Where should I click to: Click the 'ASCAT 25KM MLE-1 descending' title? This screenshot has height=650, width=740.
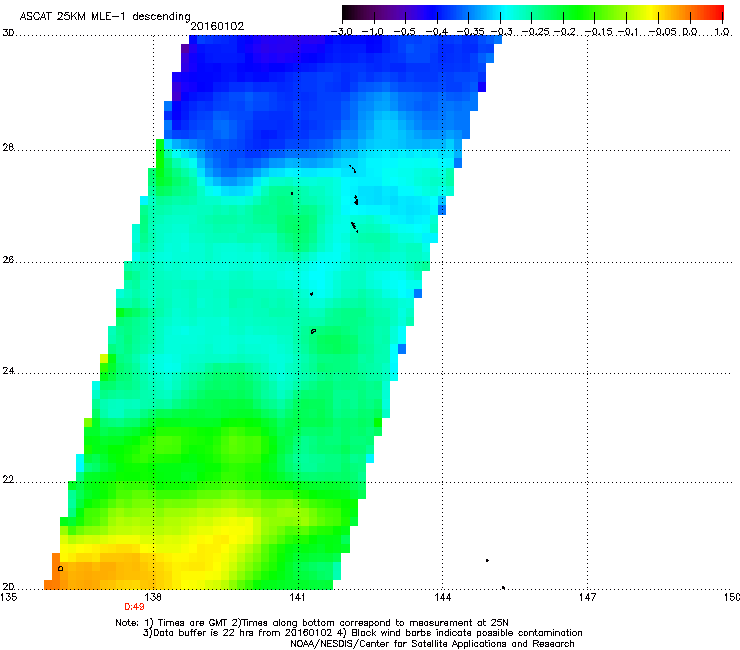click(x=105, y=17)
